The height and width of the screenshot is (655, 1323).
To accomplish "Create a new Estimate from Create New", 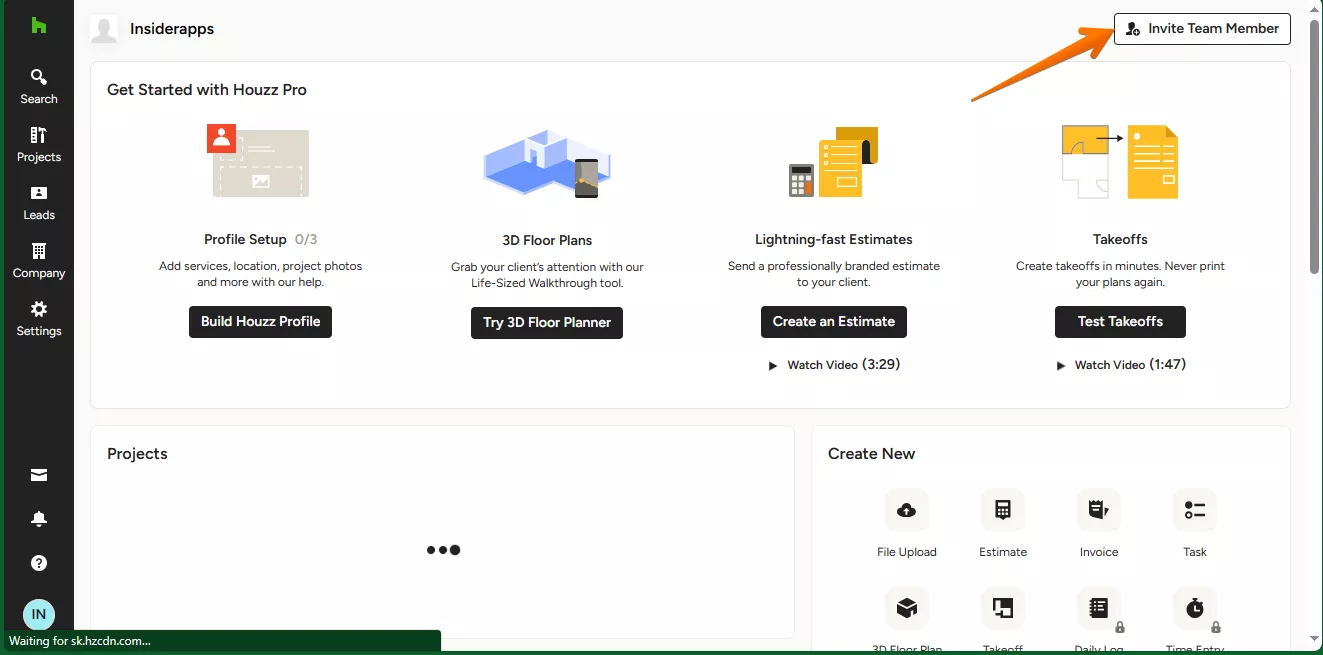I will coord(1003,510).
